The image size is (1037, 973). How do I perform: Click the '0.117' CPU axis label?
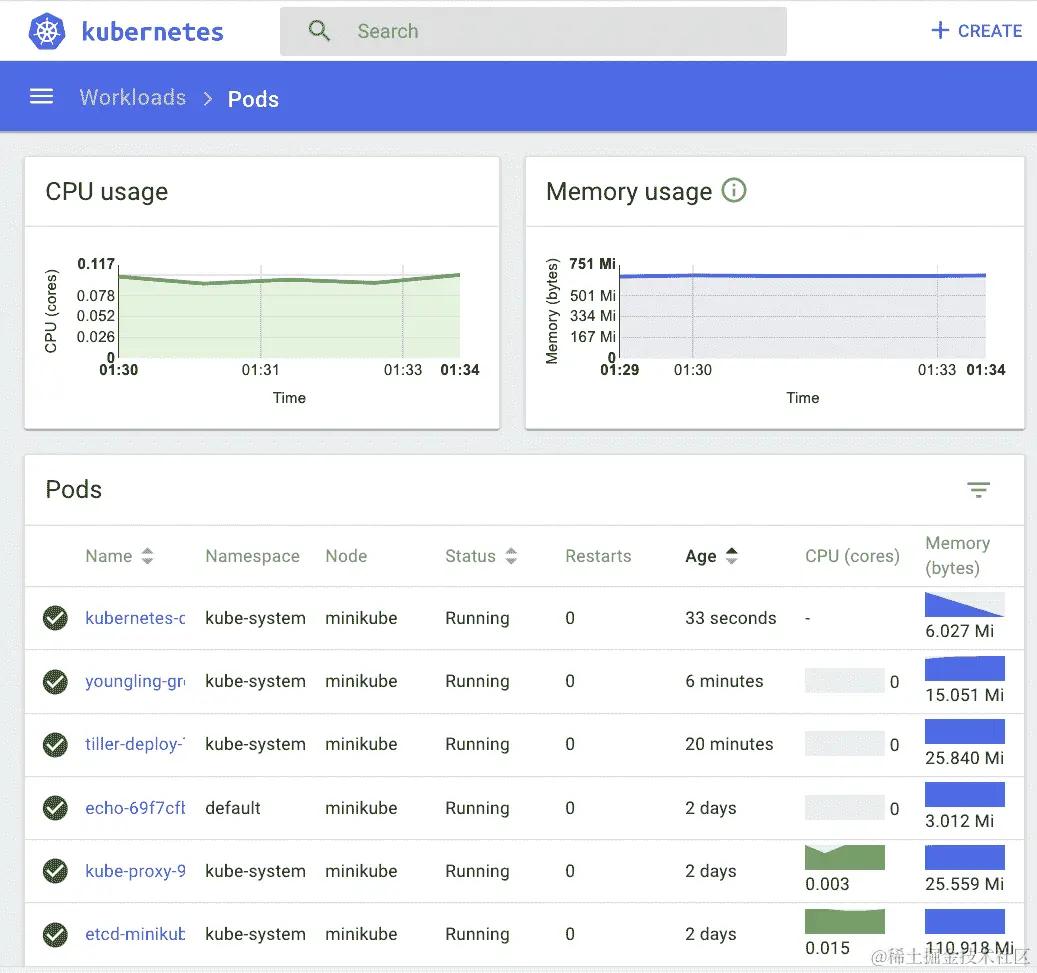coord(96,263)
